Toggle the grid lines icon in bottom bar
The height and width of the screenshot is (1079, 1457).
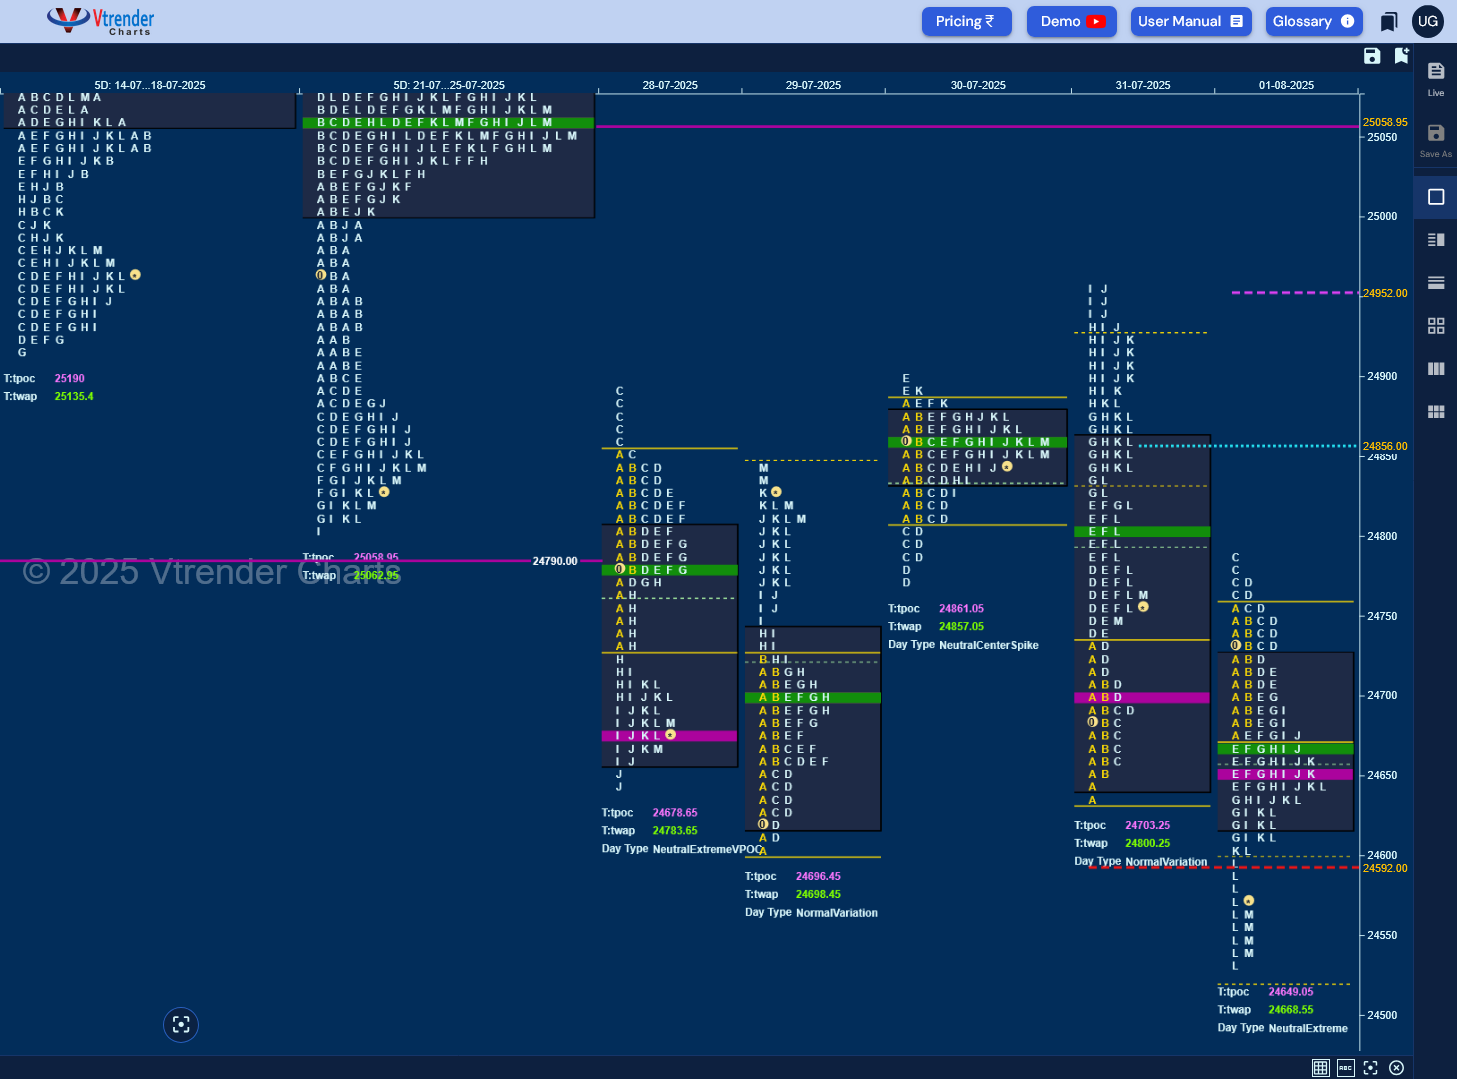pos(1320,1068)
